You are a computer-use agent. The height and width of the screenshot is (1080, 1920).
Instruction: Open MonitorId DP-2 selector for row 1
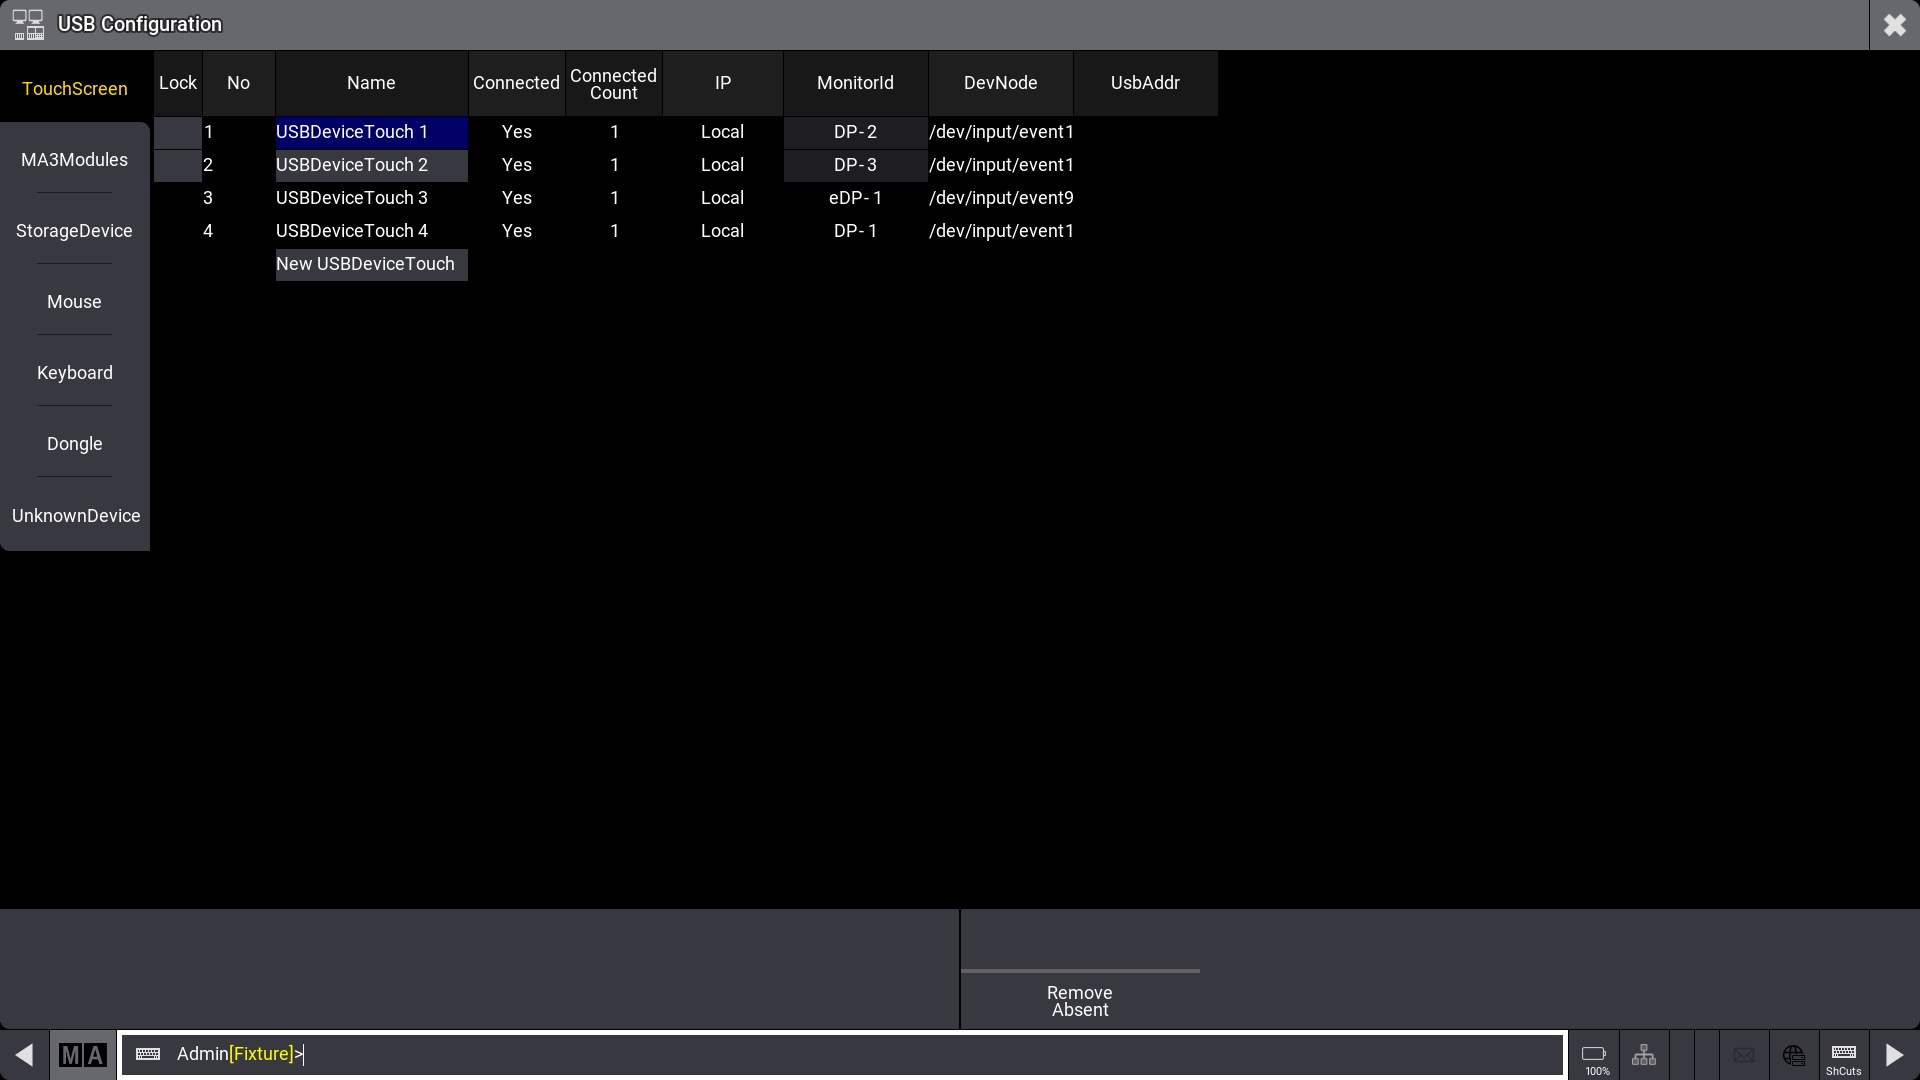click(x=855, y=132)
